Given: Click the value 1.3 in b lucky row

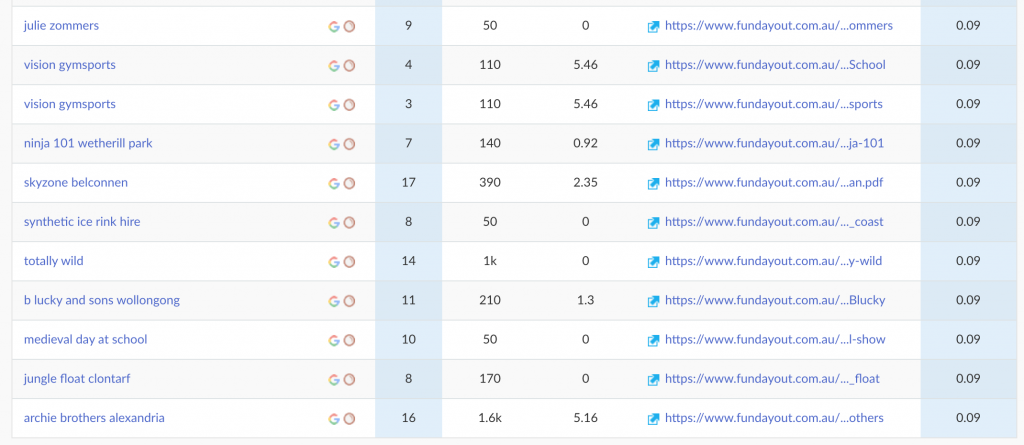Looking at the screenshot, I should pos(585,300).
